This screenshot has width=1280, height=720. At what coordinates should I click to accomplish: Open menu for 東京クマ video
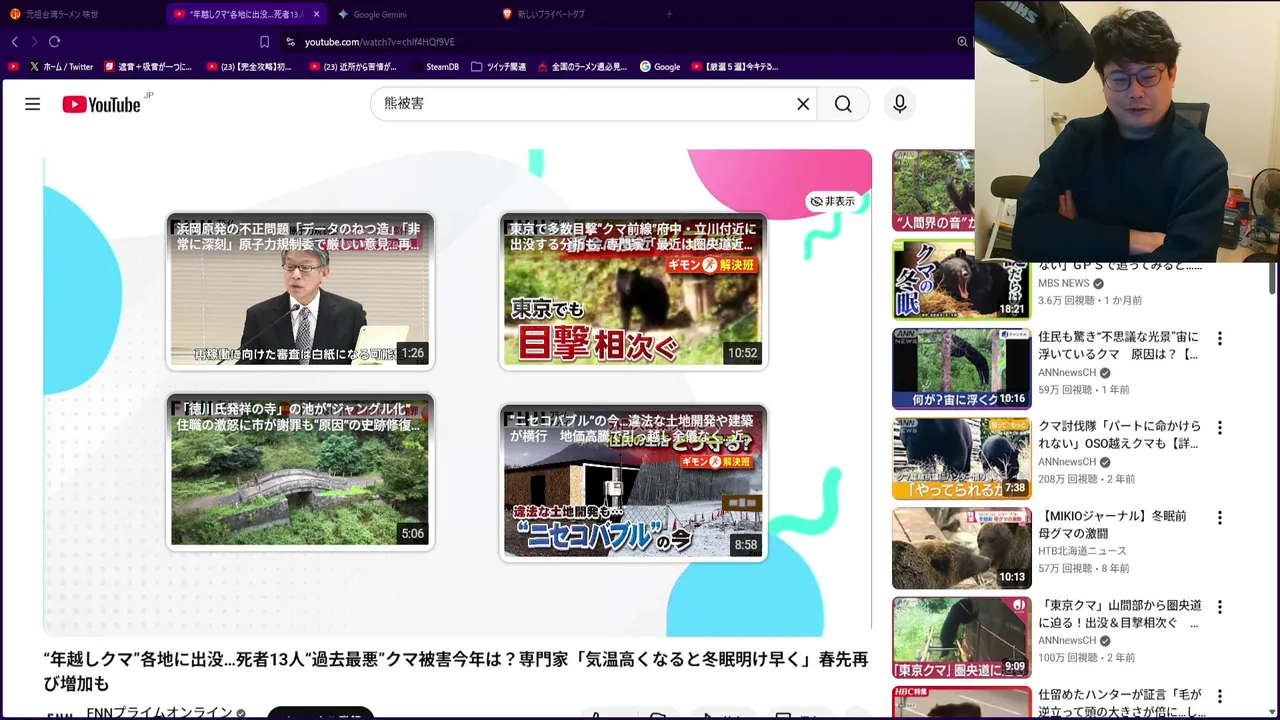coord(1219,607)
